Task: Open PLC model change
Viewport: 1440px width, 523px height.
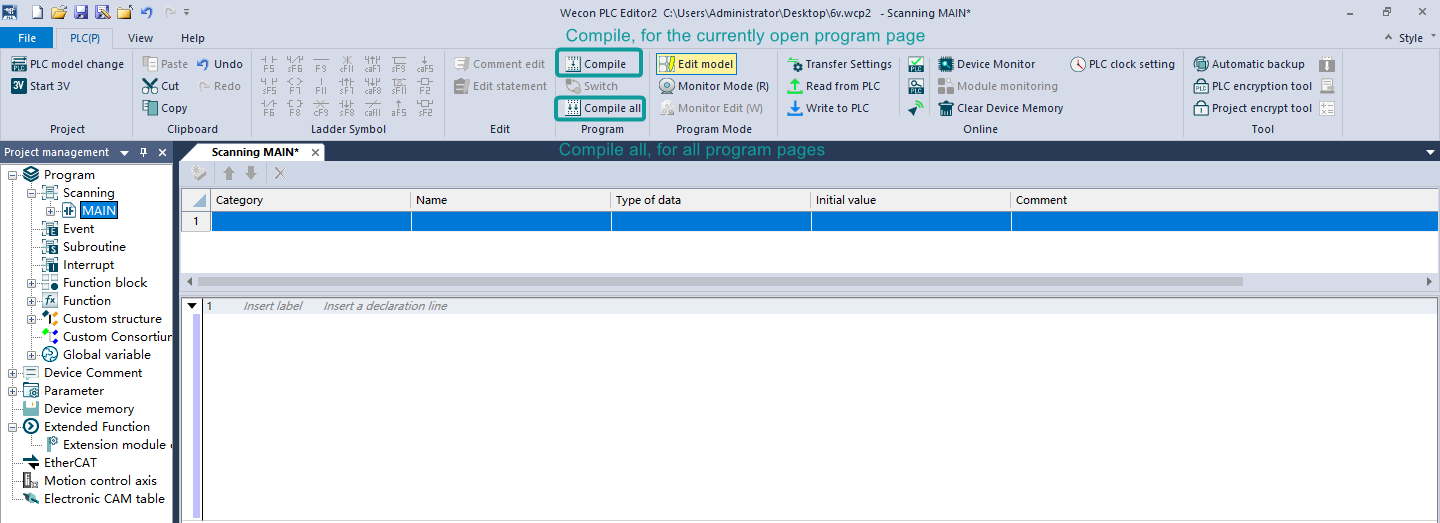Action: 68,64
